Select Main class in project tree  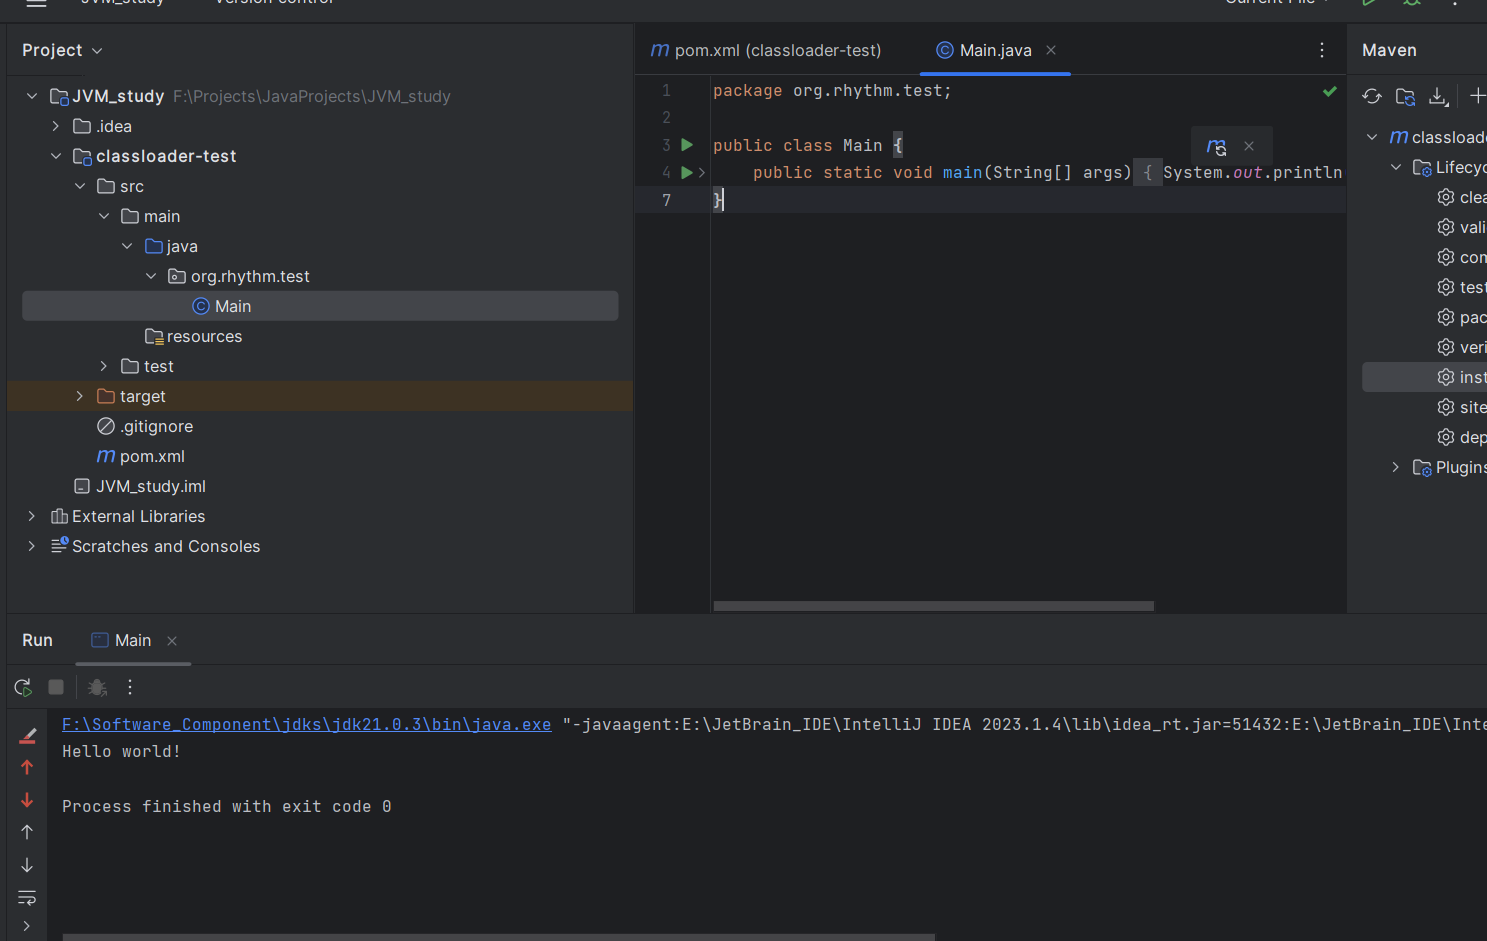[320, 306]
